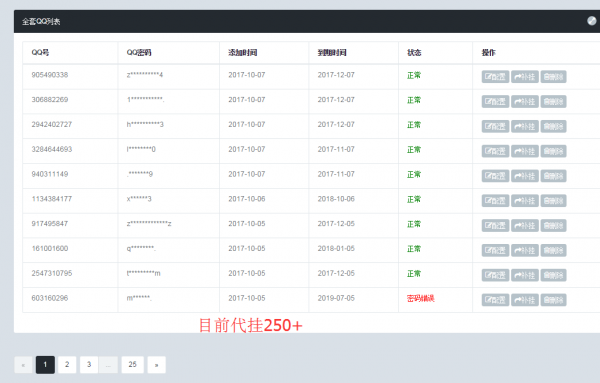Click 补挂 button for QQ 306882269

tap(525, 101)
